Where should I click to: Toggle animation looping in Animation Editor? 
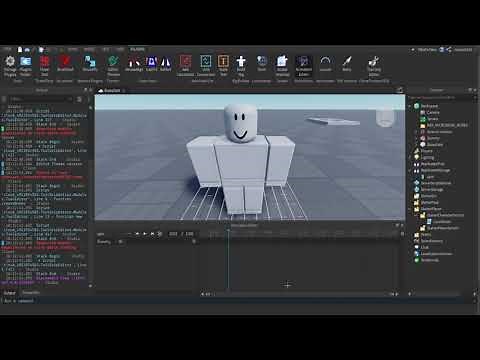pos(160,234)
